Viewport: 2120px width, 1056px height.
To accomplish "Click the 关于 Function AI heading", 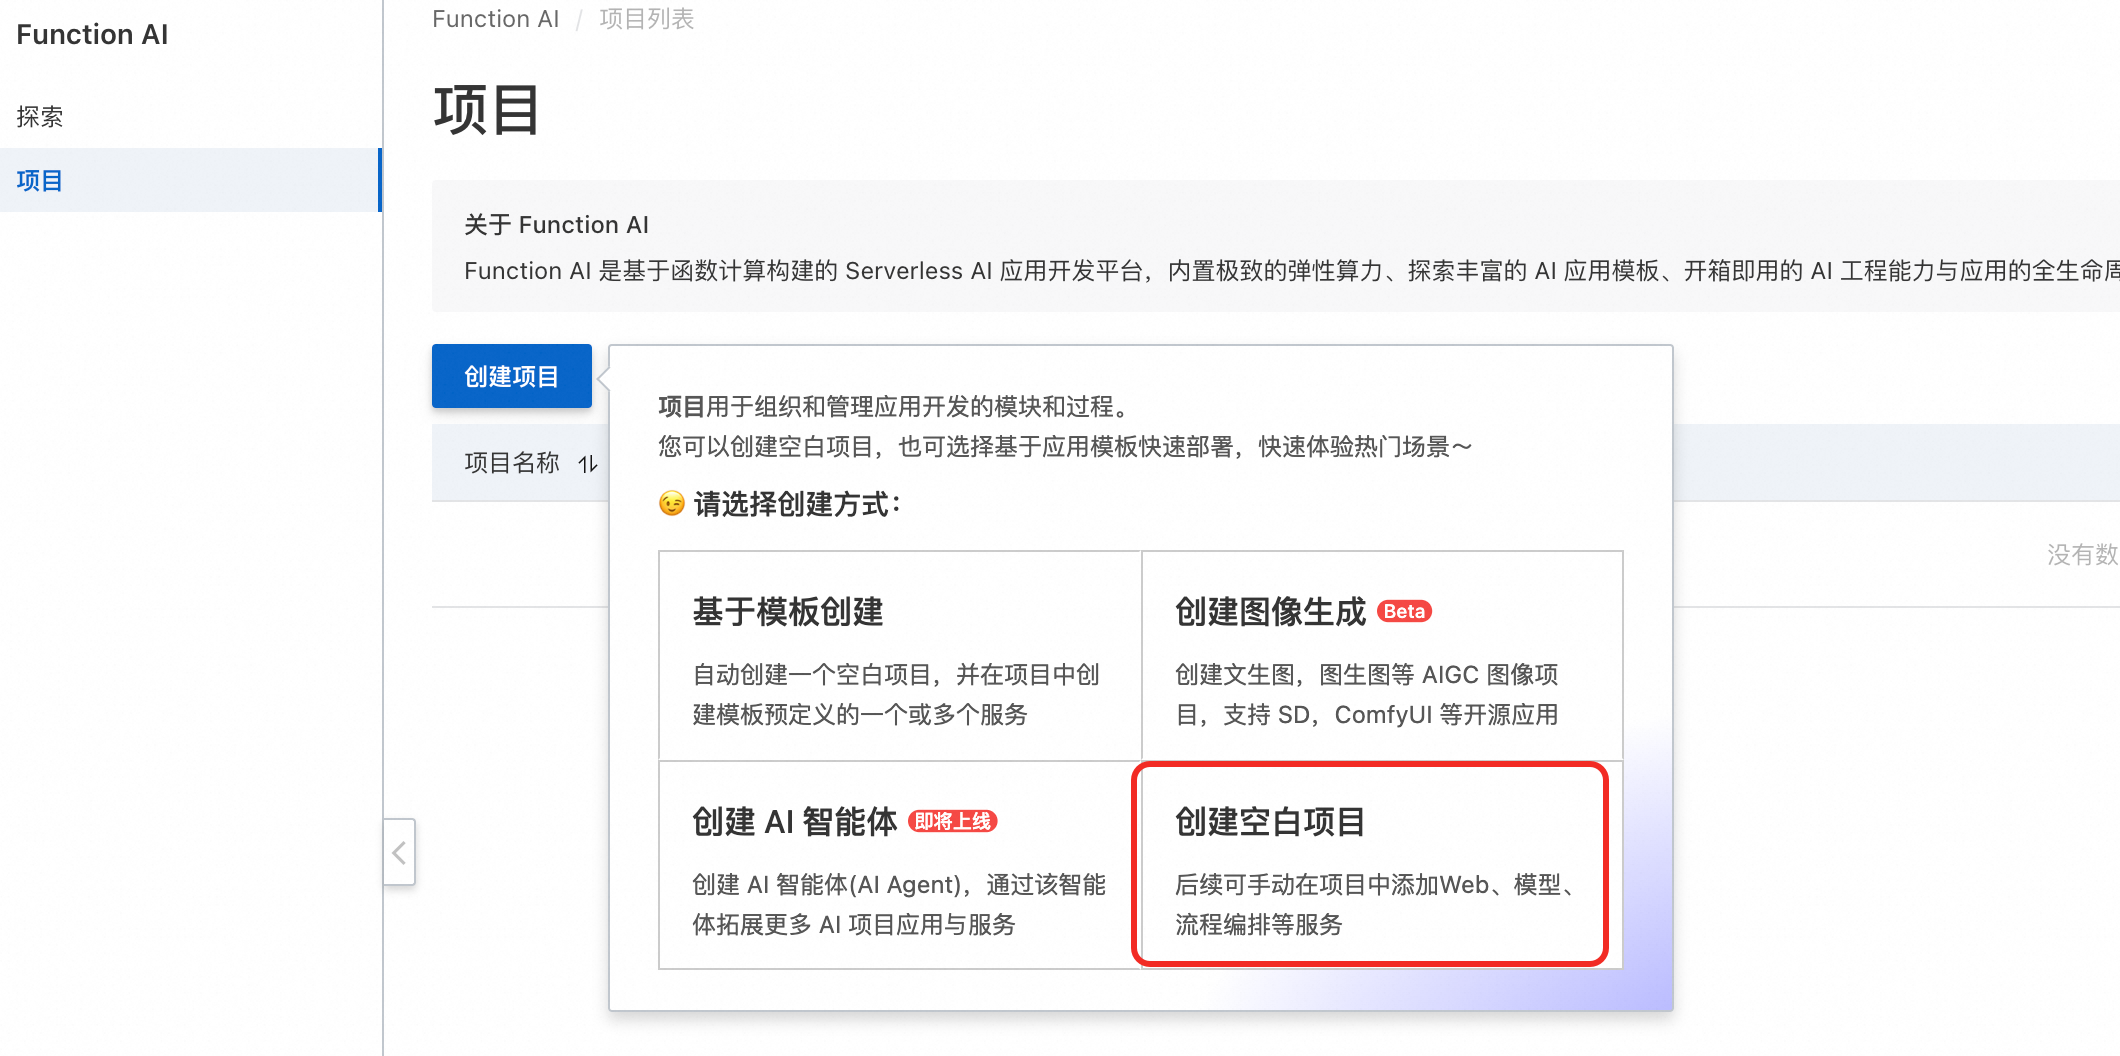I will click(x=556, y=225).
